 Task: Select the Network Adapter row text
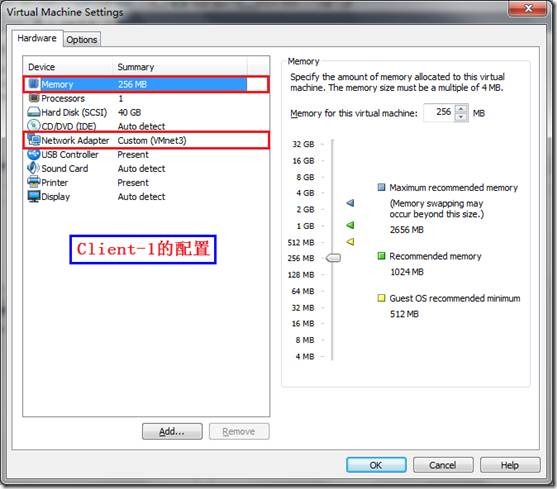75,141
